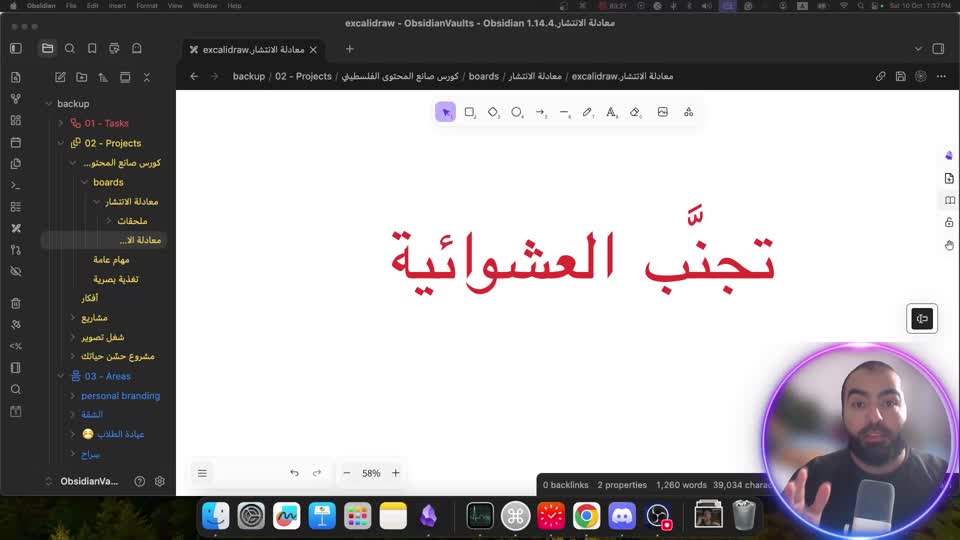960x540 pixels.
Task: Collapse the boards folder
Action: click(x=84, y=182)
